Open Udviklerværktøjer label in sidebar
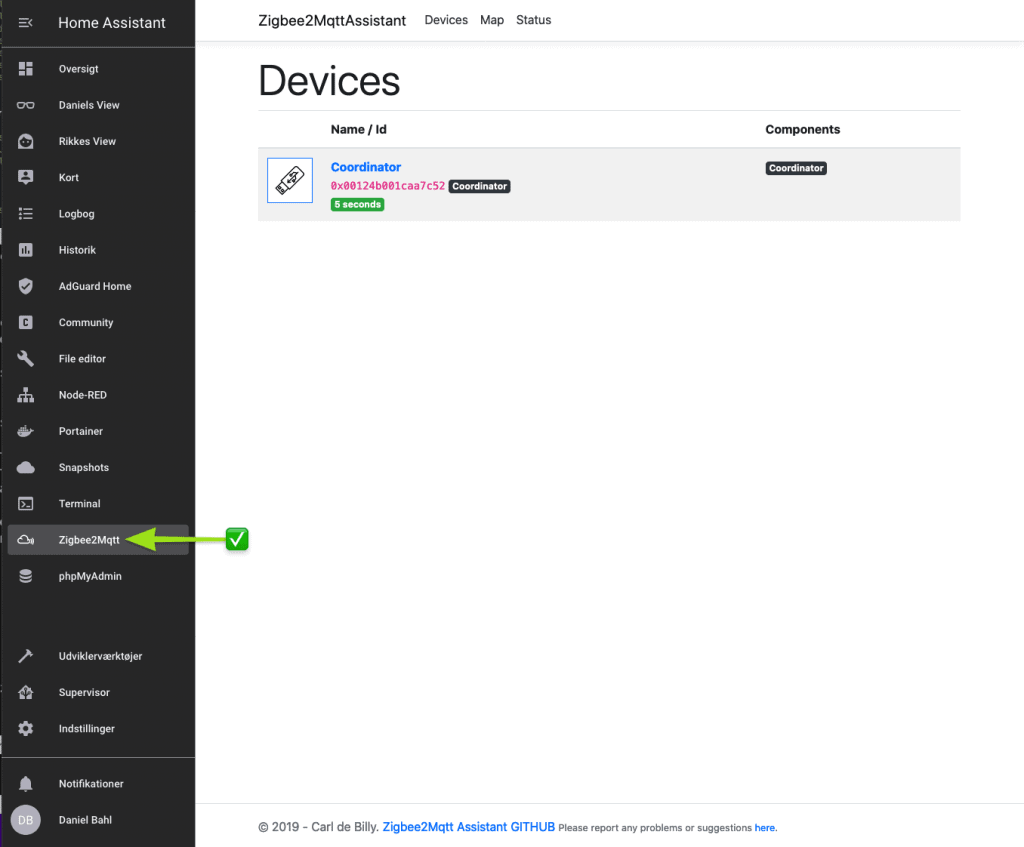The image size is (1024, 847). pos(100,656)
